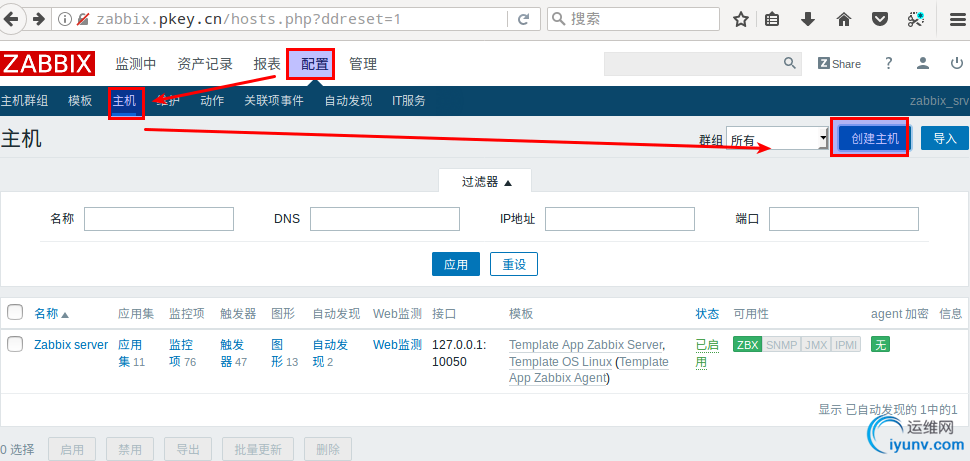This screenshot has width=970, height=461.
Task: Click the Zabbix search magnifier icon
Action: click(x=790, y=63)
